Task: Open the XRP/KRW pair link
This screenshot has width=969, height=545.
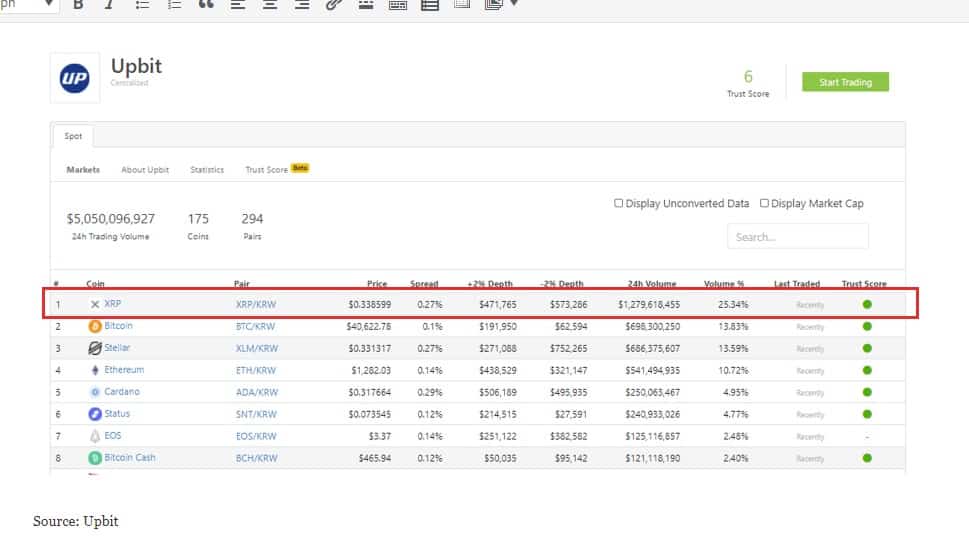Action: pos(256,305)
